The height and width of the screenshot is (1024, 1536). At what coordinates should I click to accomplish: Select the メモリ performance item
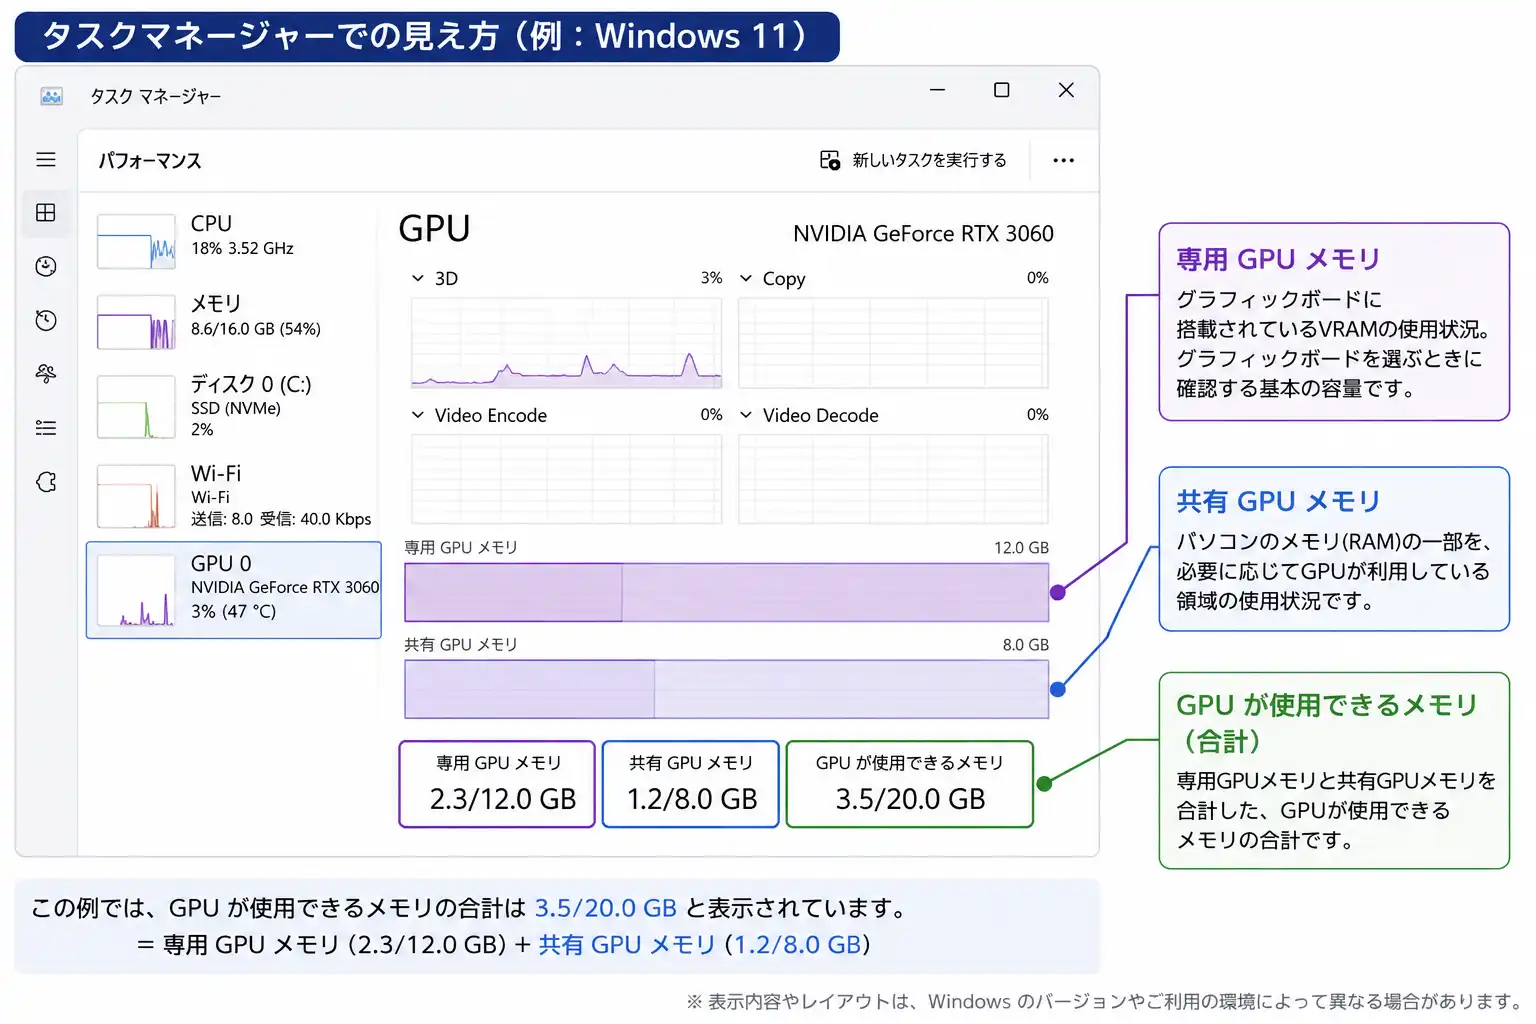(233, 321)
